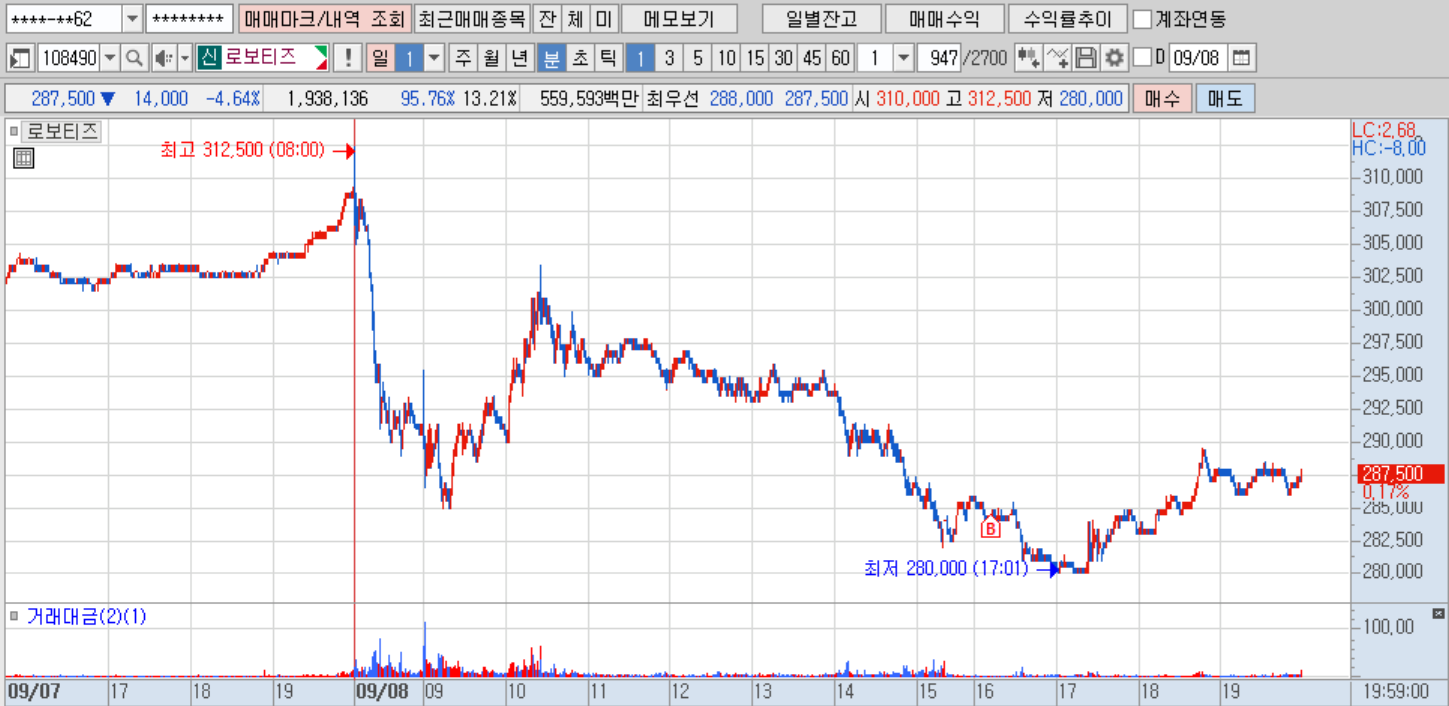This screenshot has width=1449, height=706.
Task: Open dropdown arrow next to speaker icon
Action: coord(184,58)
